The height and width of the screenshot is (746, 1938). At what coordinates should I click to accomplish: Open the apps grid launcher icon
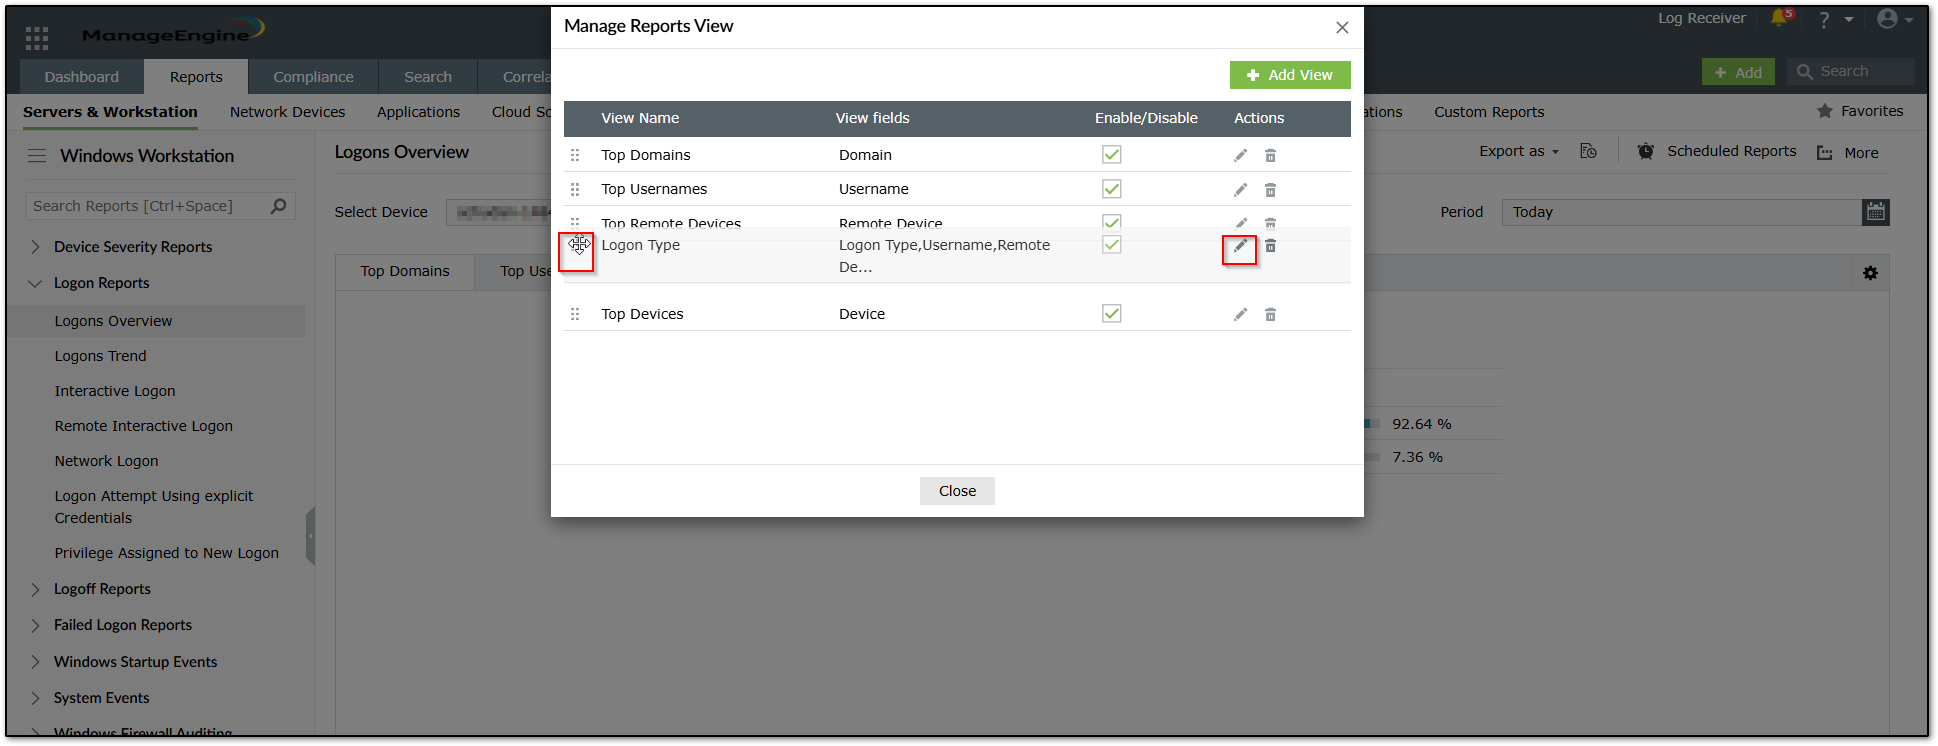pyautogui.click(x=37, y=38)
